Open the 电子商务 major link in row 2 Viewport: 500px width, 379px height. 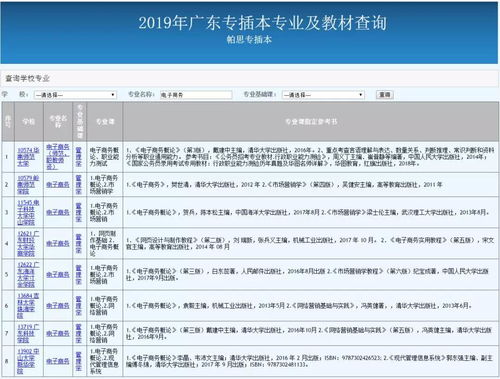pyautogui.click(x=58, y=185)
